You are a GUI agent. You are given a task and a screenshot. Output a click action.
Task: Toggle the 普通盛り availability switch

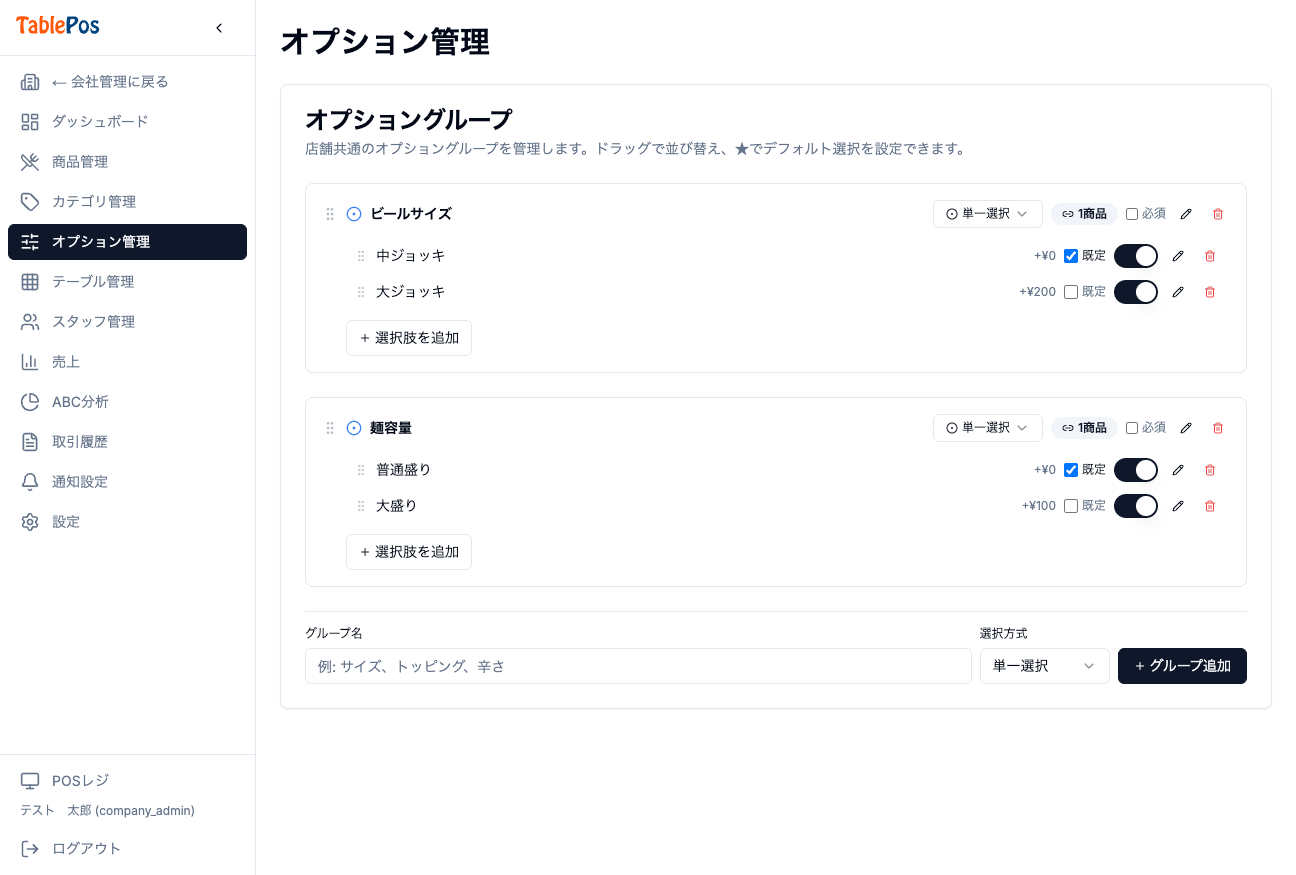pyautogui.click(x=1136, y=470)
